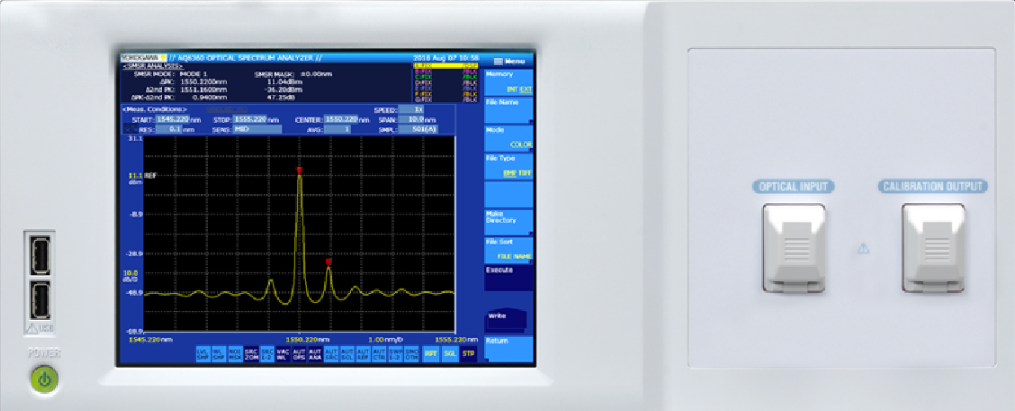Click the AUT OFS icon in bottom toolbar
Viewport: 1015px width, 411px height.
click(299, 353)
